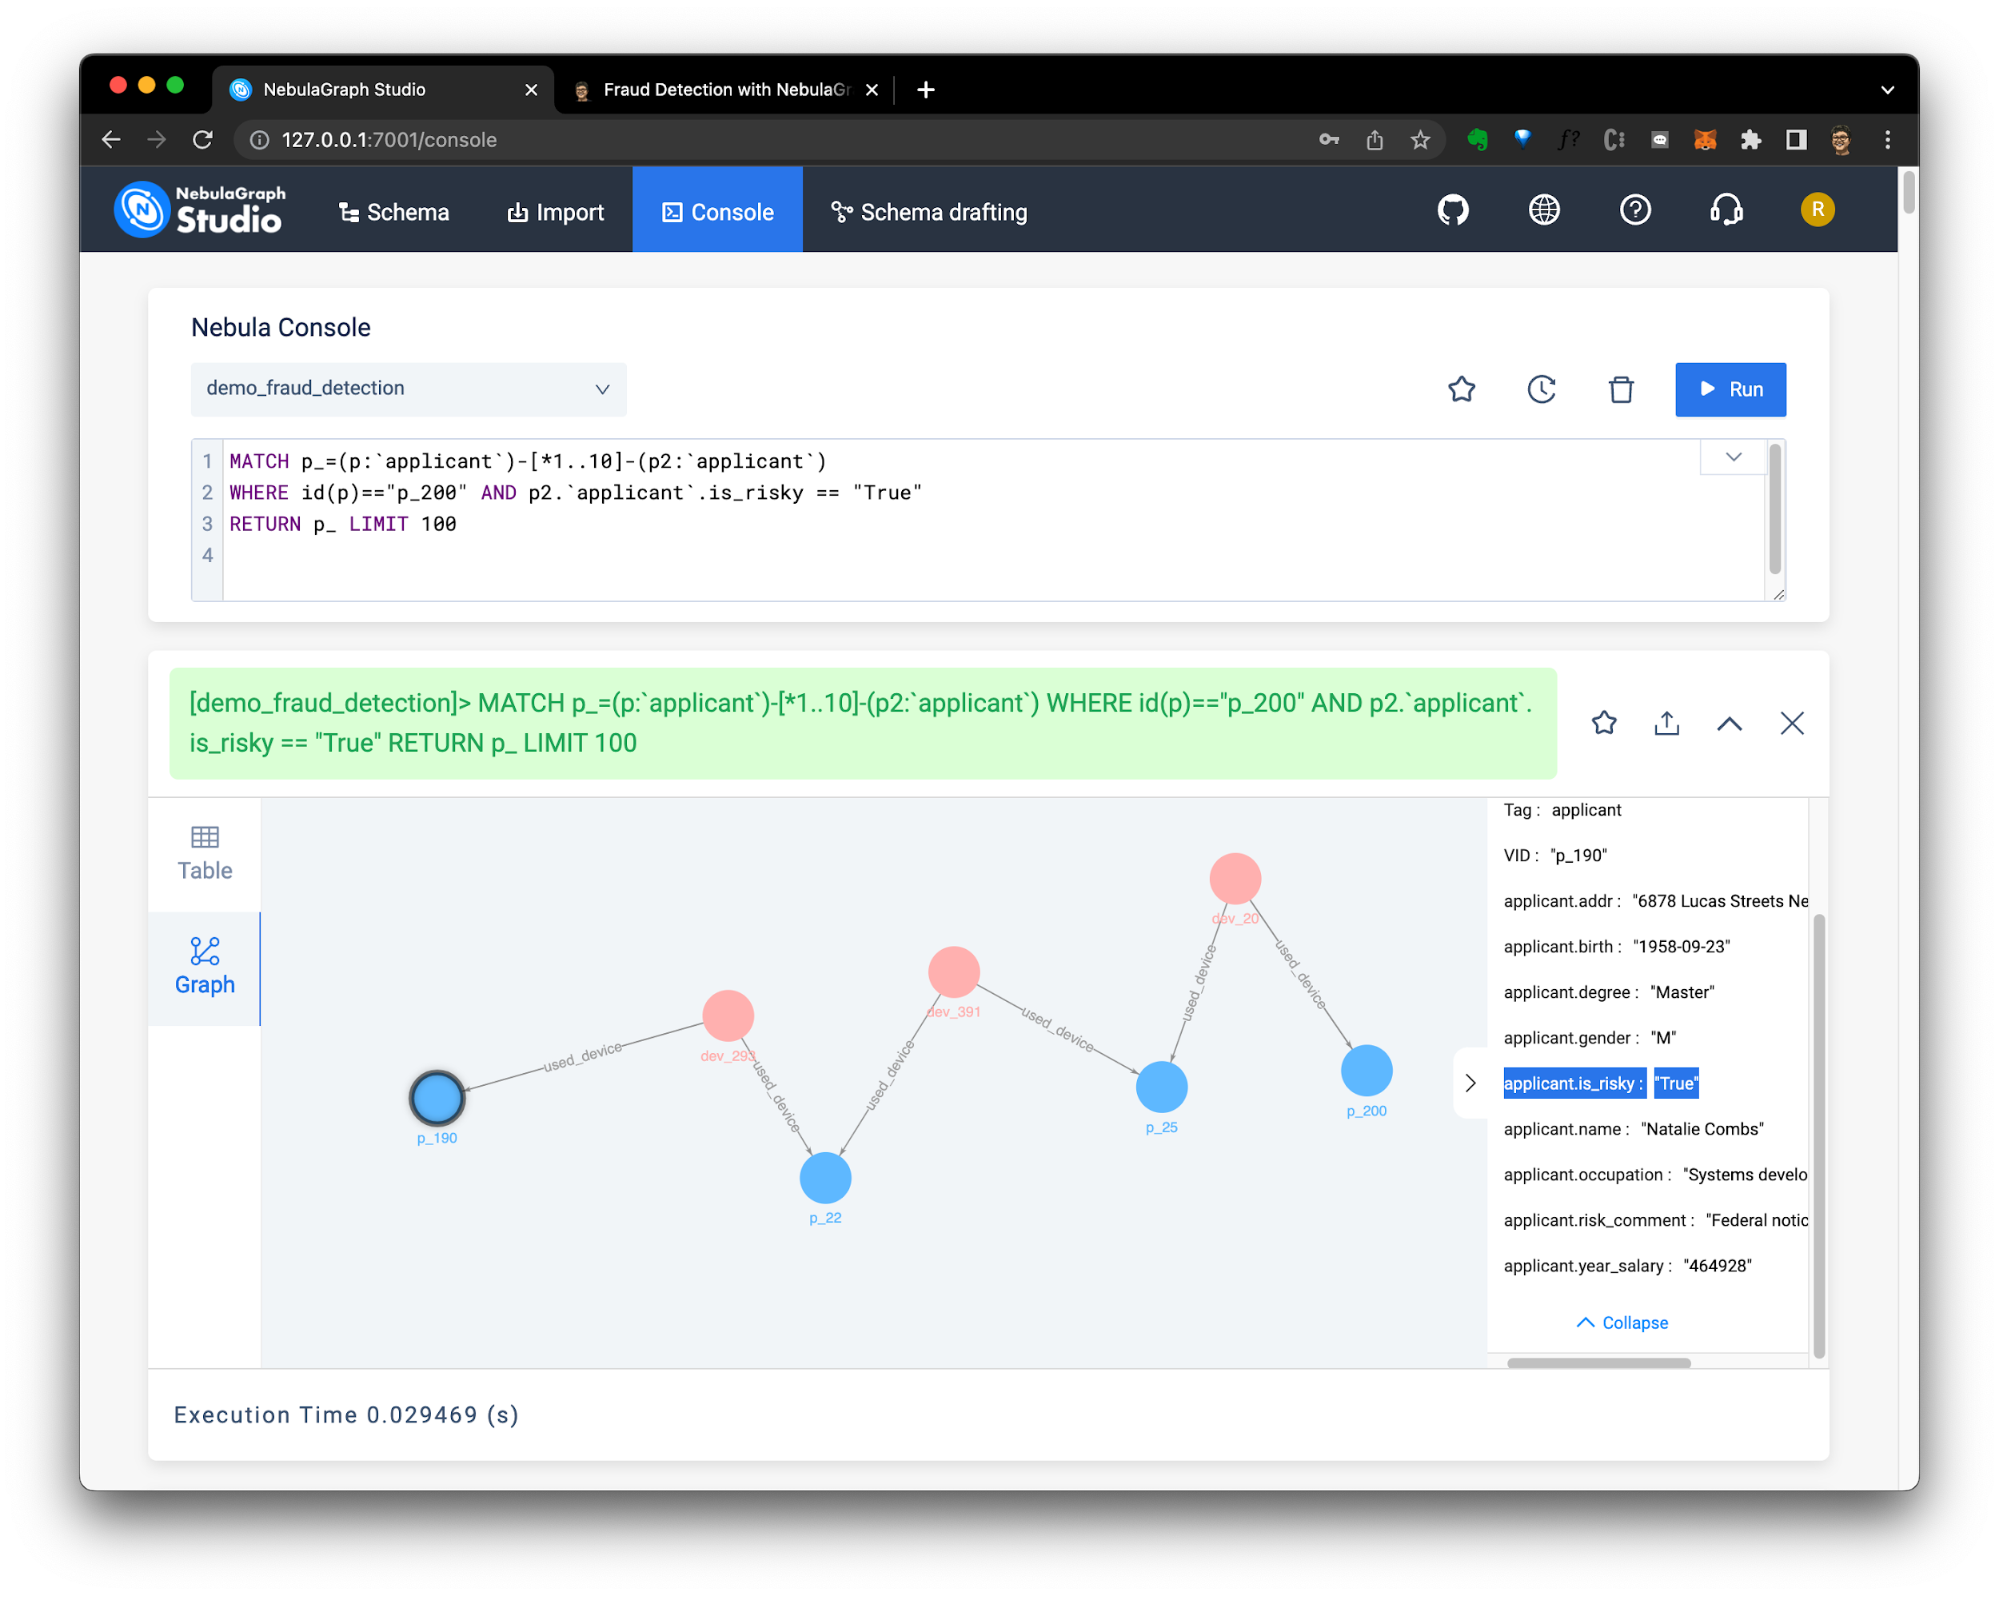Export results with the upload icon
Screen dimensions: 1999x1597
point(1665,723)
